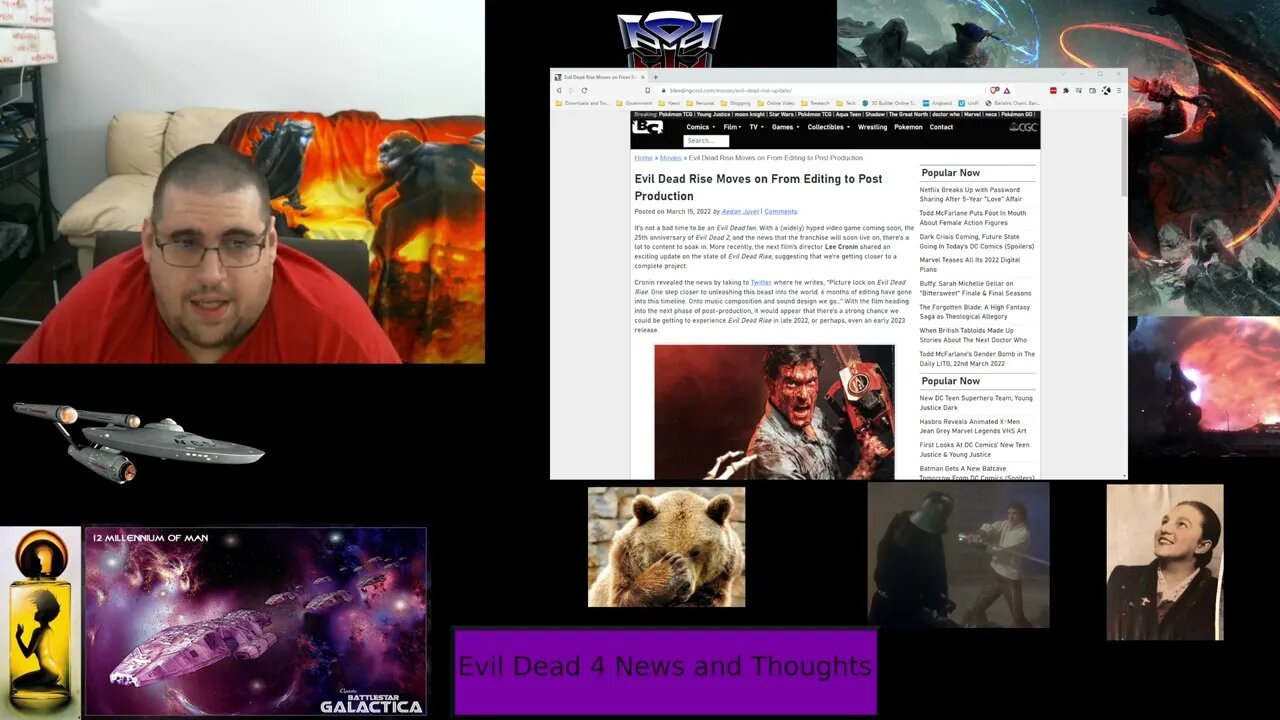This screenshot has height=720, width=1280.
Task: Open the News bookmark folder
Action: click(669, 103)
